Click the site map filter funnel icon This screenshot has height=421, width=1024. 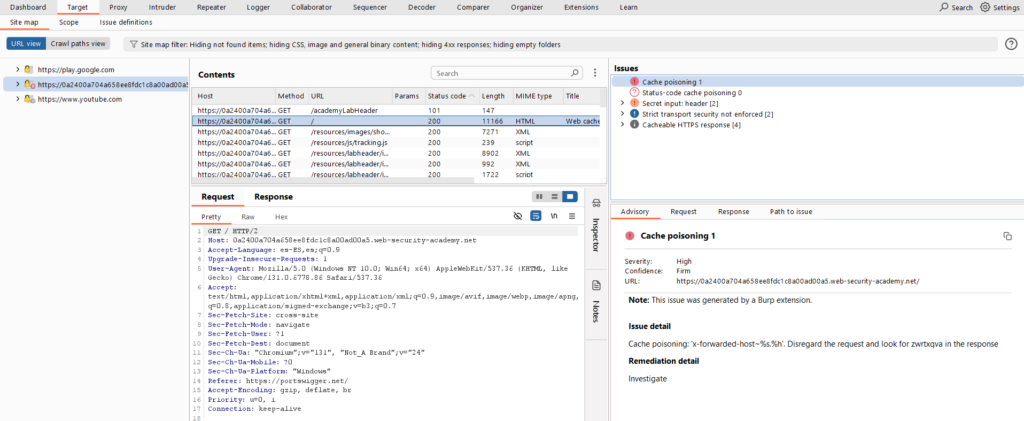(133, 44)
